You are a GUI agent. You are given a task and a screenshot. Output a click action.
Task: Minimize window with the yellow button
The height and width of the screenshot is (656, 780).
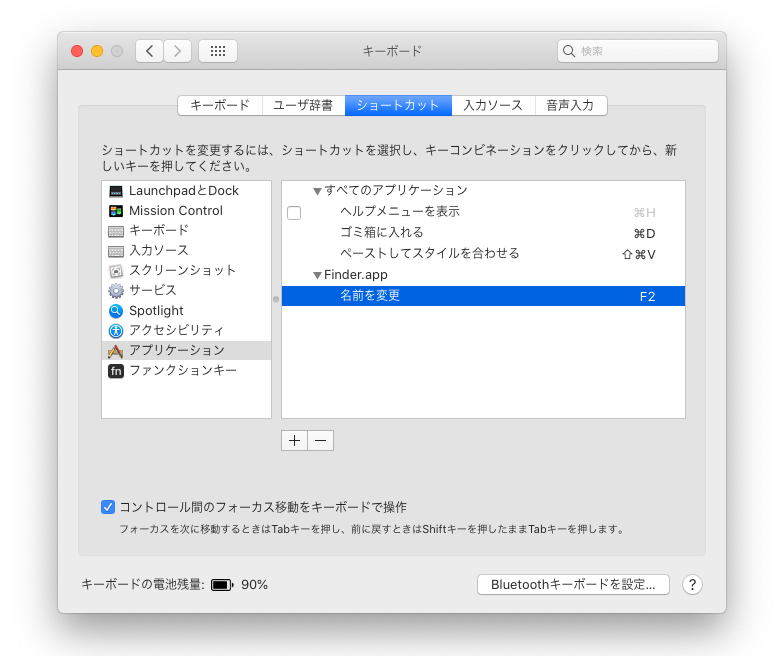point(97,51)
